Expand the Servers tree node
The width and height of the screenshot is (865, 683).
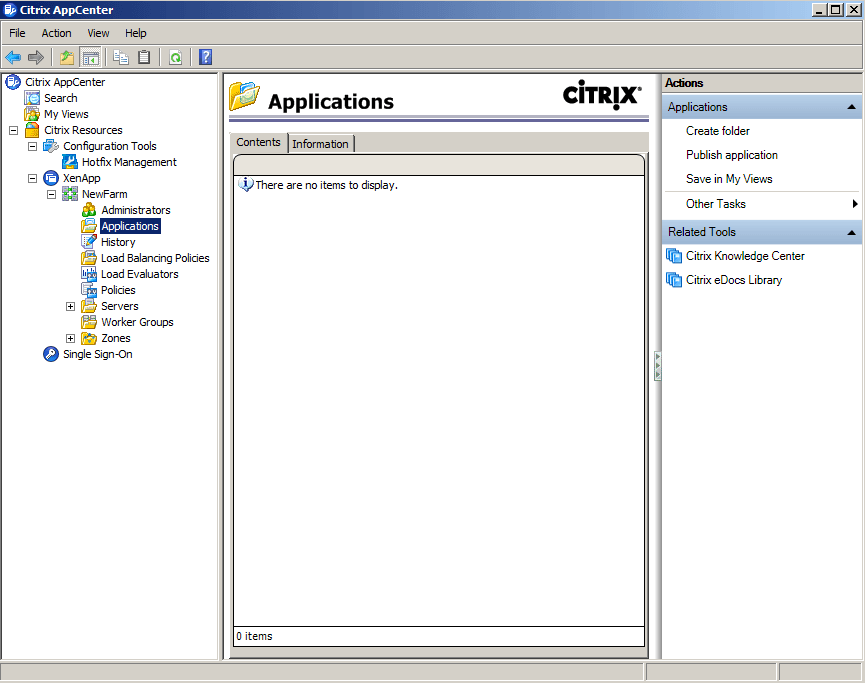tap(70, 305)
